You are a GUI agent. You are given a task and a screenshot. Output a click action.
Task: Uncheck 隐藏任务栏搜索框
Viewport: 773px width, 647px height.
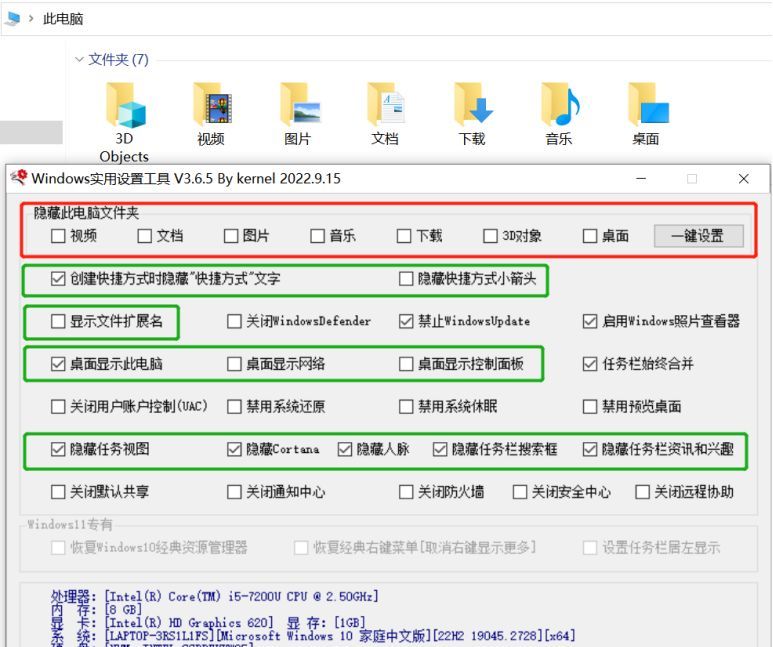click(x=440, y=449)
